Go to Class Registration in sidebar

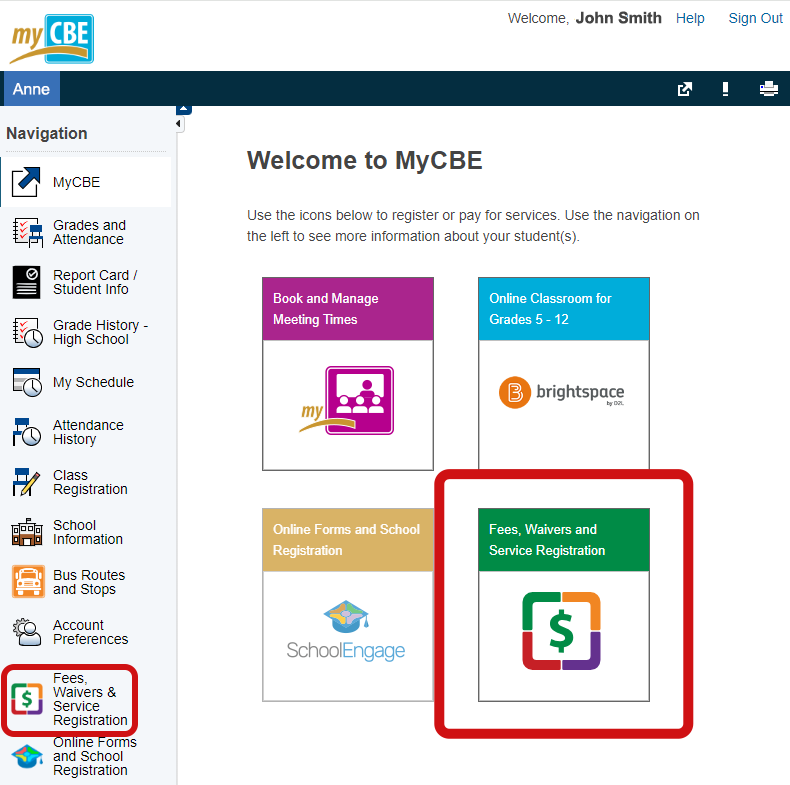[89, 482]
